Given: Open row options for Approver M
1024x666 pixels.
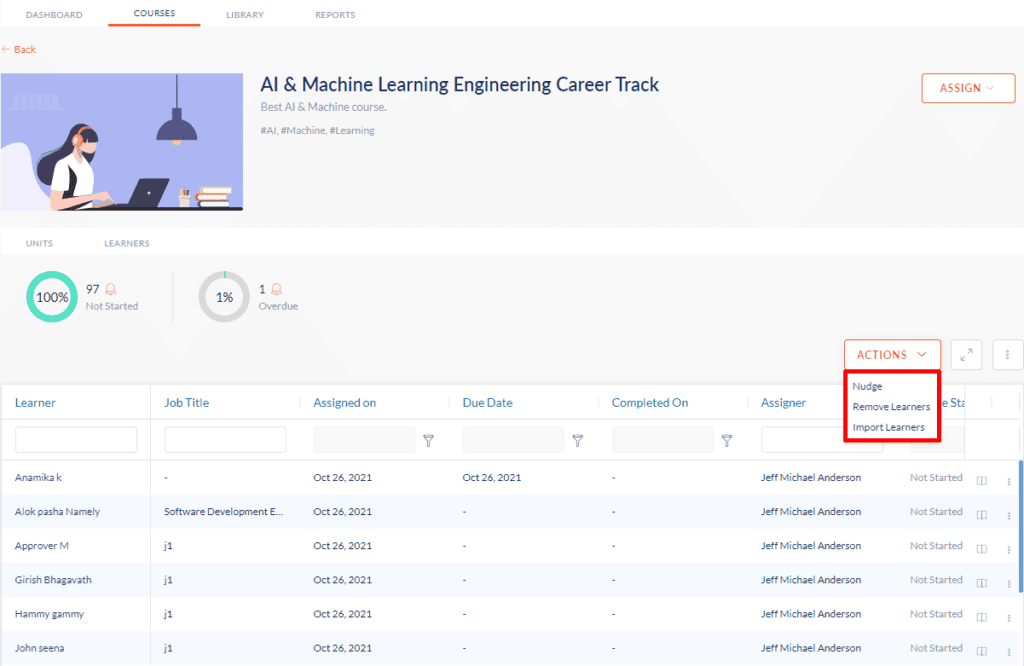Looking at the screenshot, I should 1009,549.
